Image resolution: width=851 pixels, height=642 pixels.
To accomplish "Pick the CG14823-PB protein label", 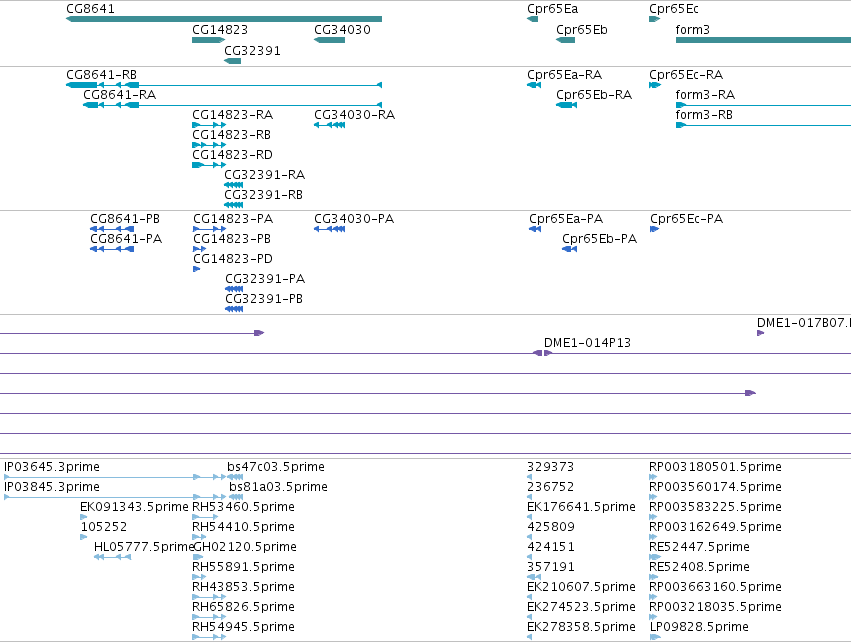I will (x=232, y=239).
